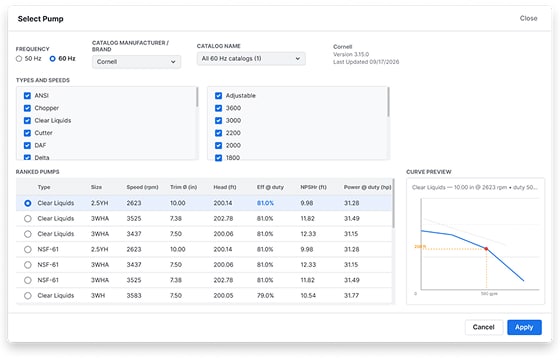Click the types list scrollbar

click(x=197, y=97)
